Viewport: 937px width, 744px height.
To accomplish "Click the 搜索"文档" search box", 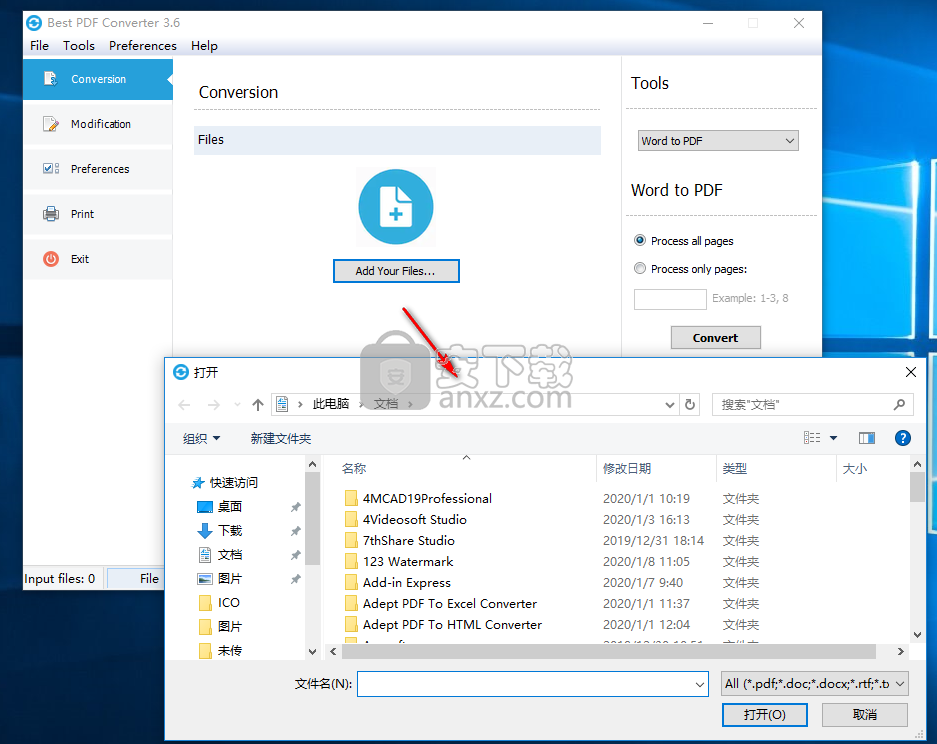I will (x=813, y=405).
